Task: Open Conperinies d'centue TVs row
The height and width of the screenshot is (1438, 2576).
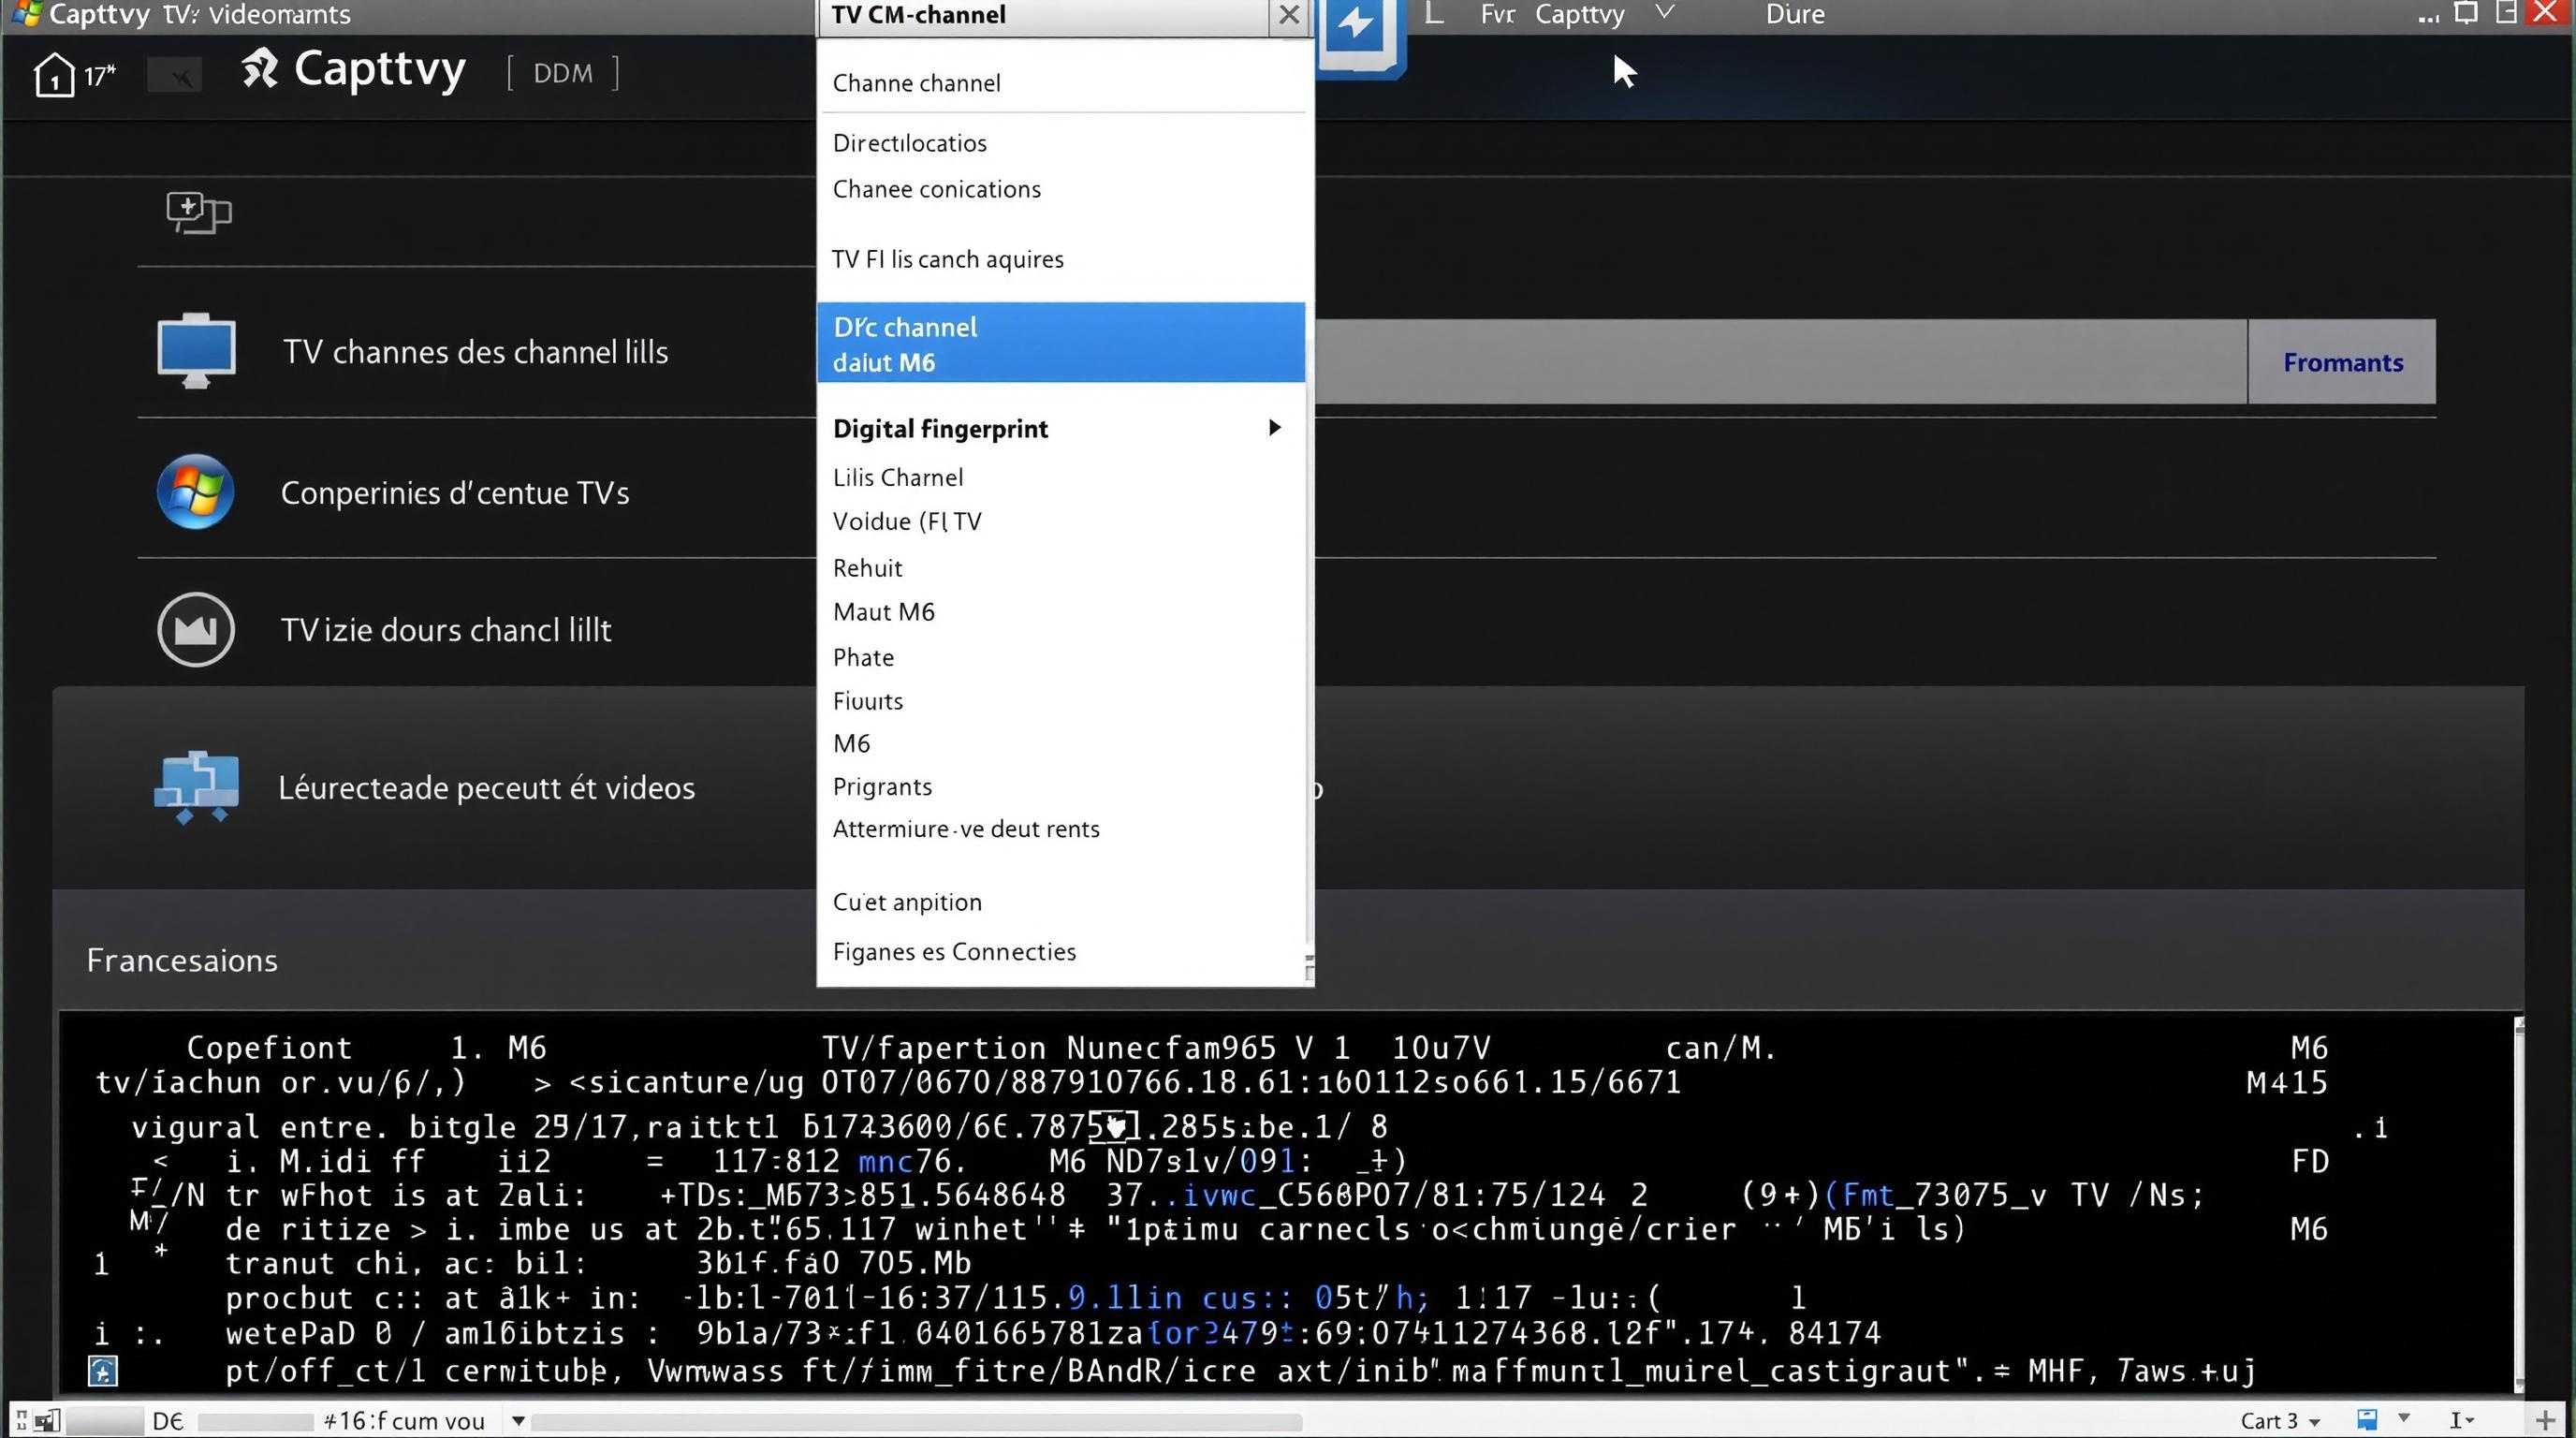Action: (x=454, y=493)
